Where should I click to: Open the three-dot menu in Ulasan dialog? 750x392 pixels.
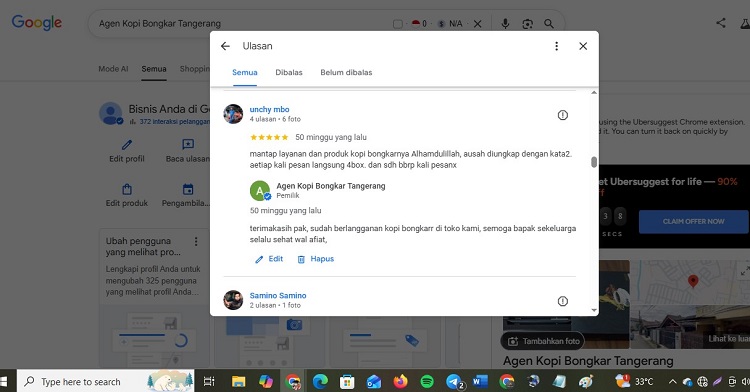click(556, 46)
